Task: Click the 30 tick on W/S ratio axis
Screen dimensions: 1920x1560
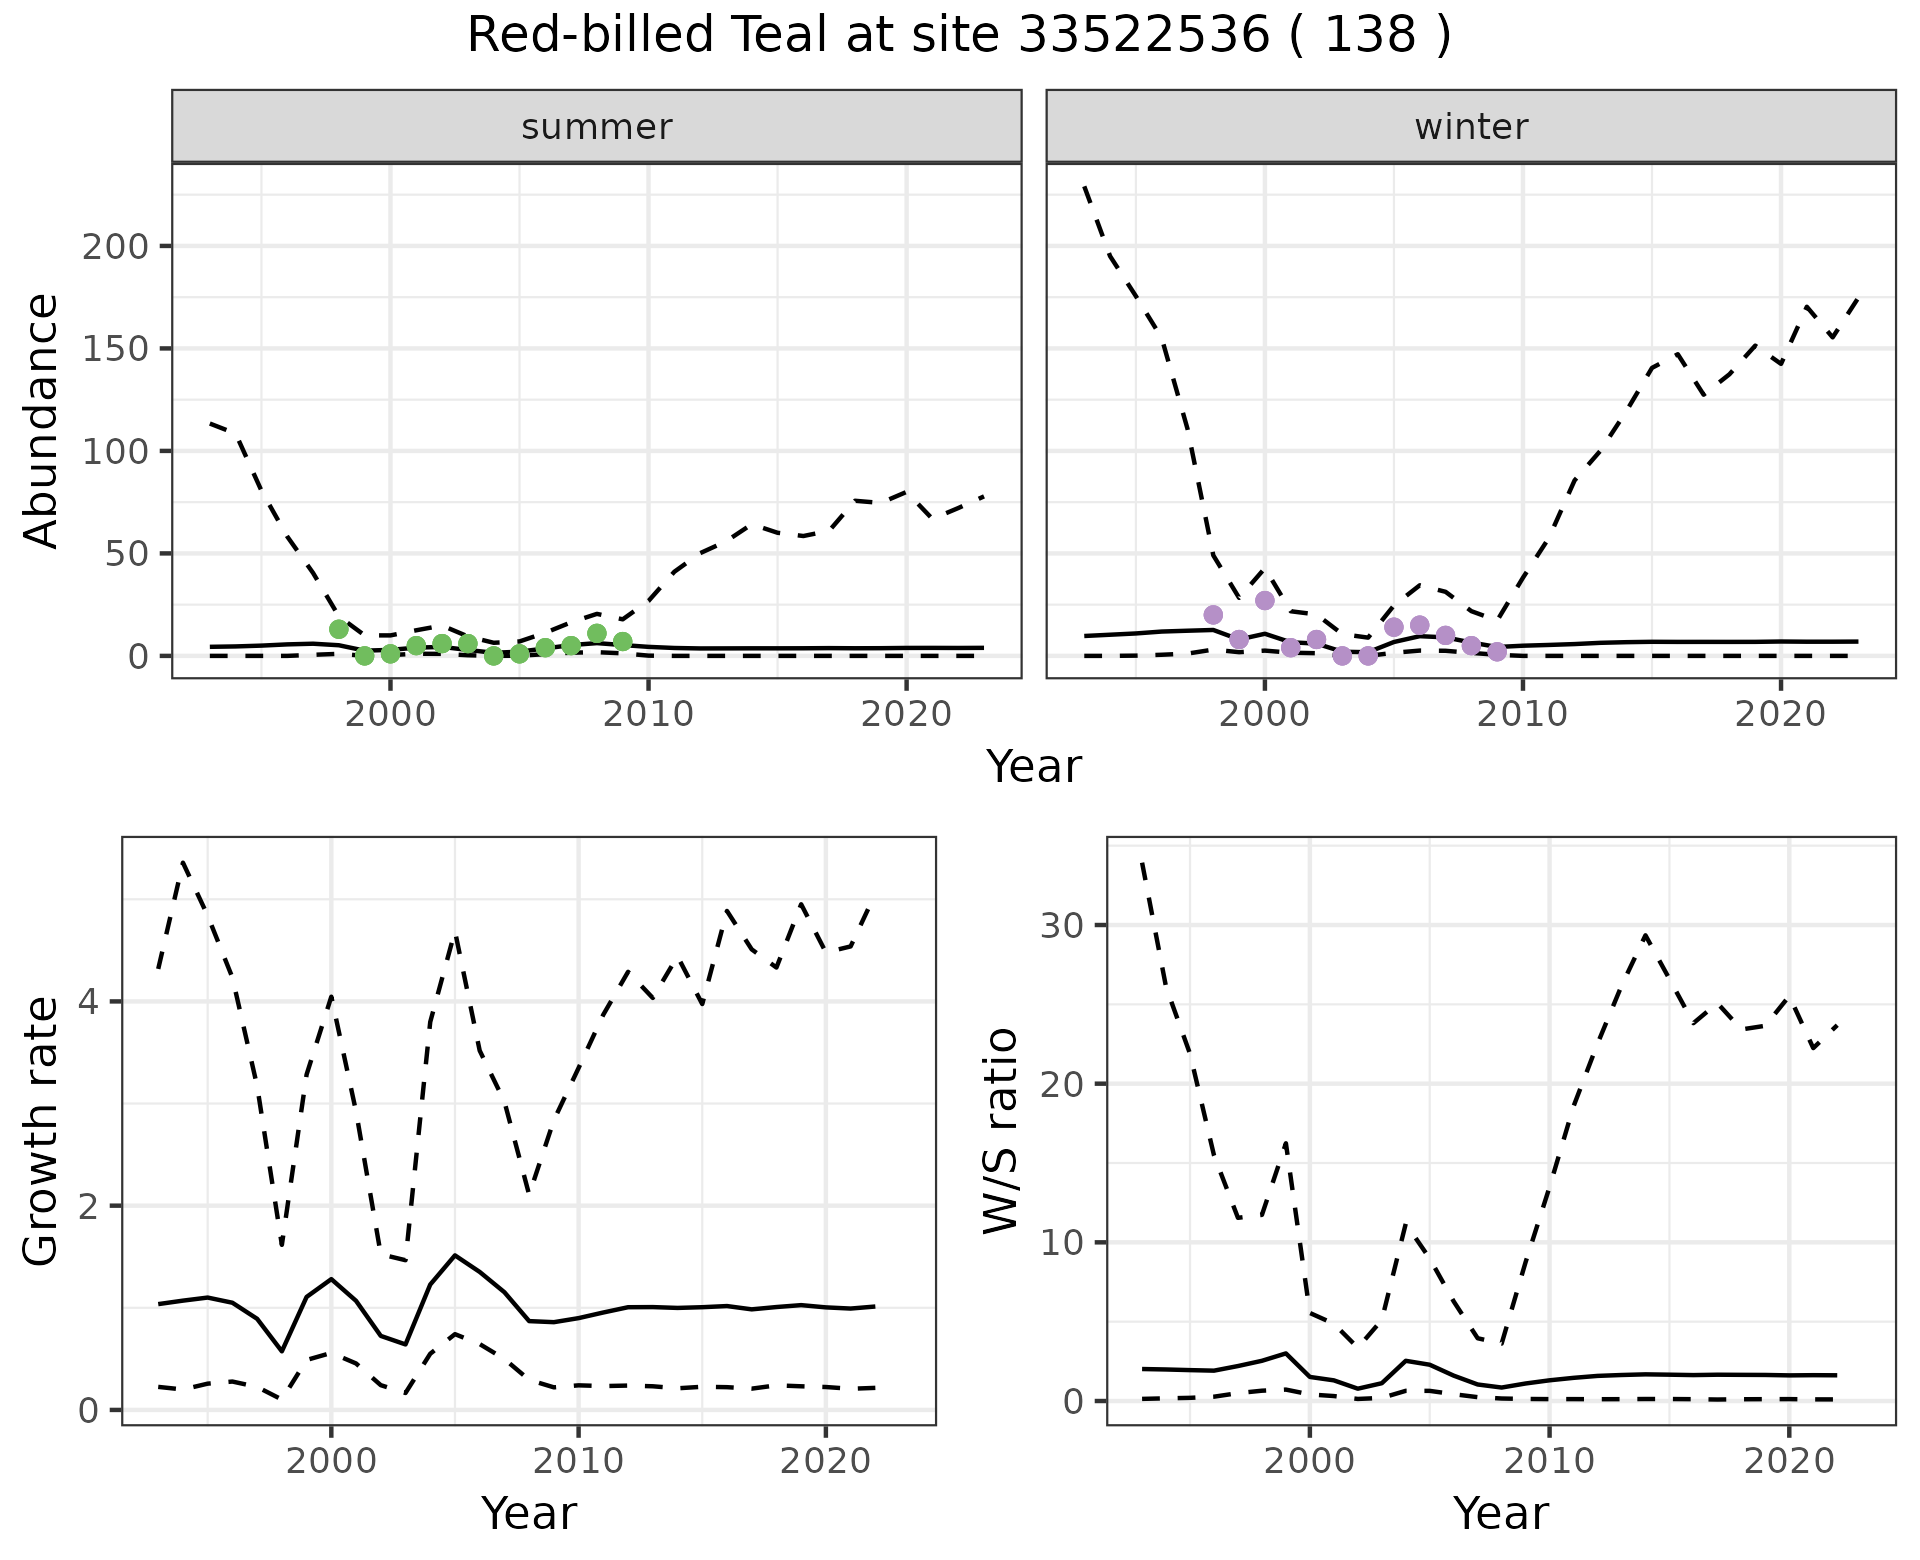Action: tap(1063, 925)
